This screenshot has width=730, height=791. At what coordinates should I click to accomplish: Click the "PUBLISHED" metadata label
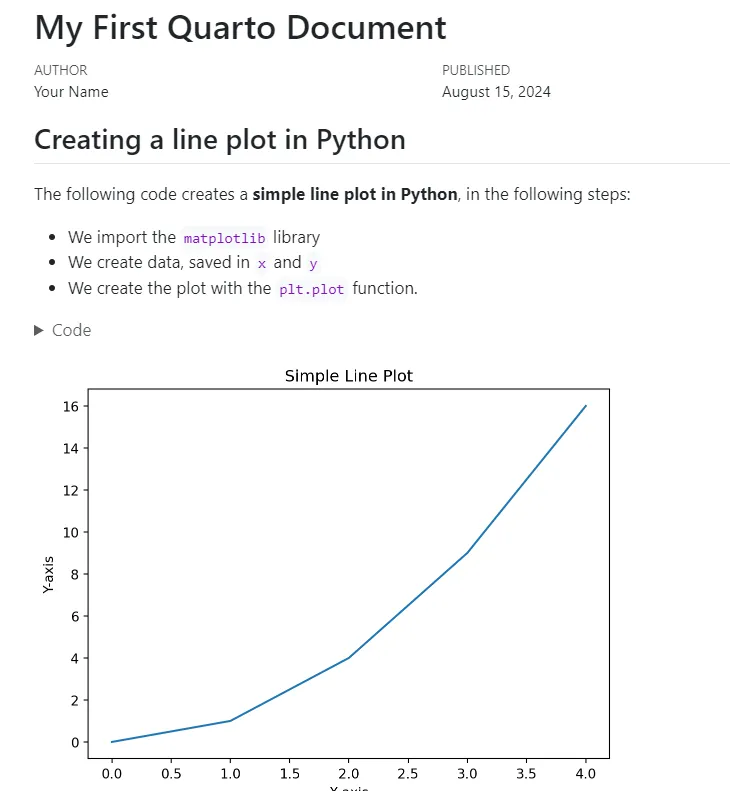[476, 70]
